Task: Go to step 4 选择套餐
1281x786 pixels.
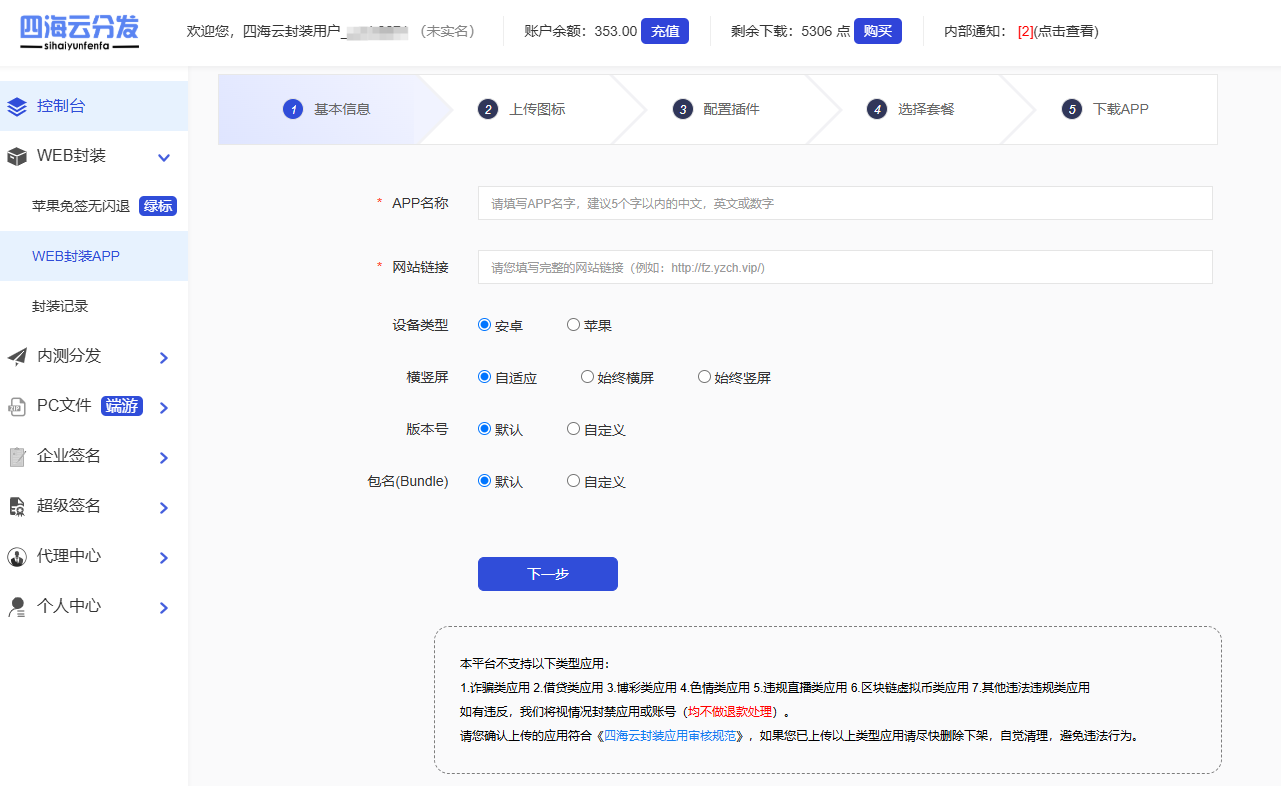Action: pyautogui.click(x=911, y=109)
